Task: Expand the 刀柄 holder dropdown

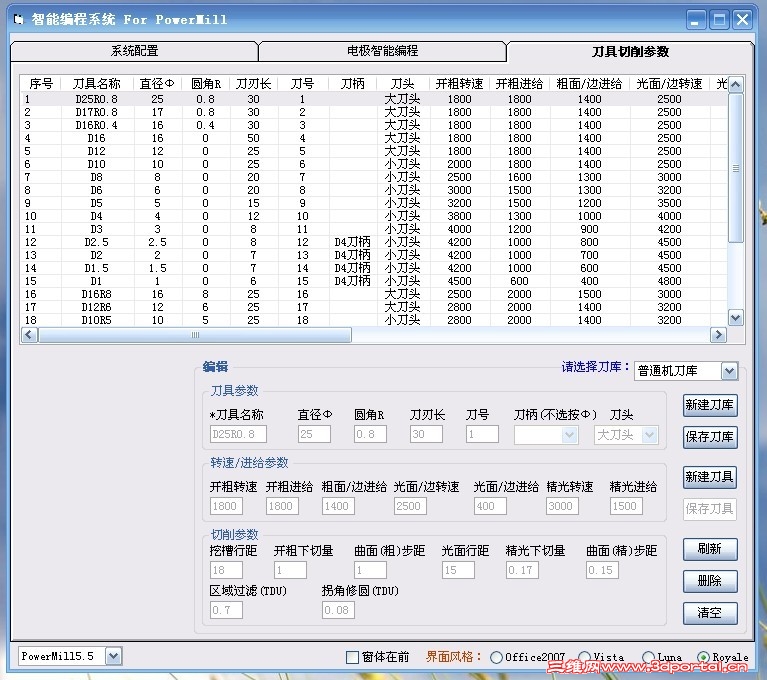Action: (x=569, y=435)
